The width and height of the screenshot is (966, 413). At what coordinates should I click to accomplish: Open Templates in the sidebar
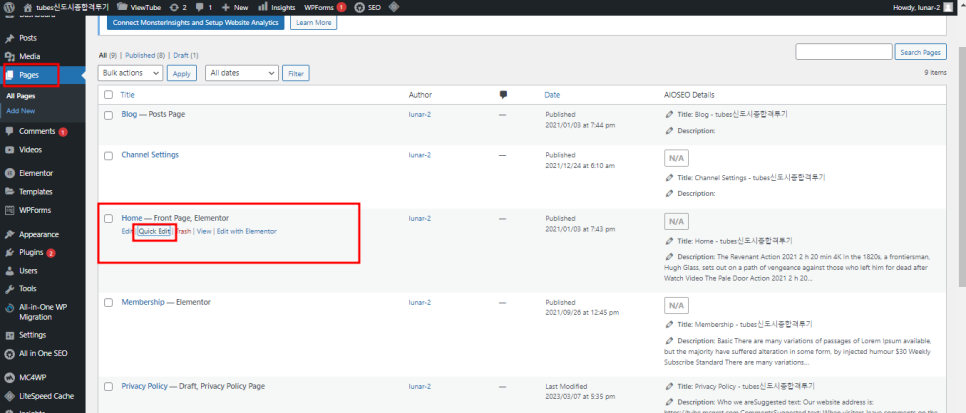tap(36, 192)
